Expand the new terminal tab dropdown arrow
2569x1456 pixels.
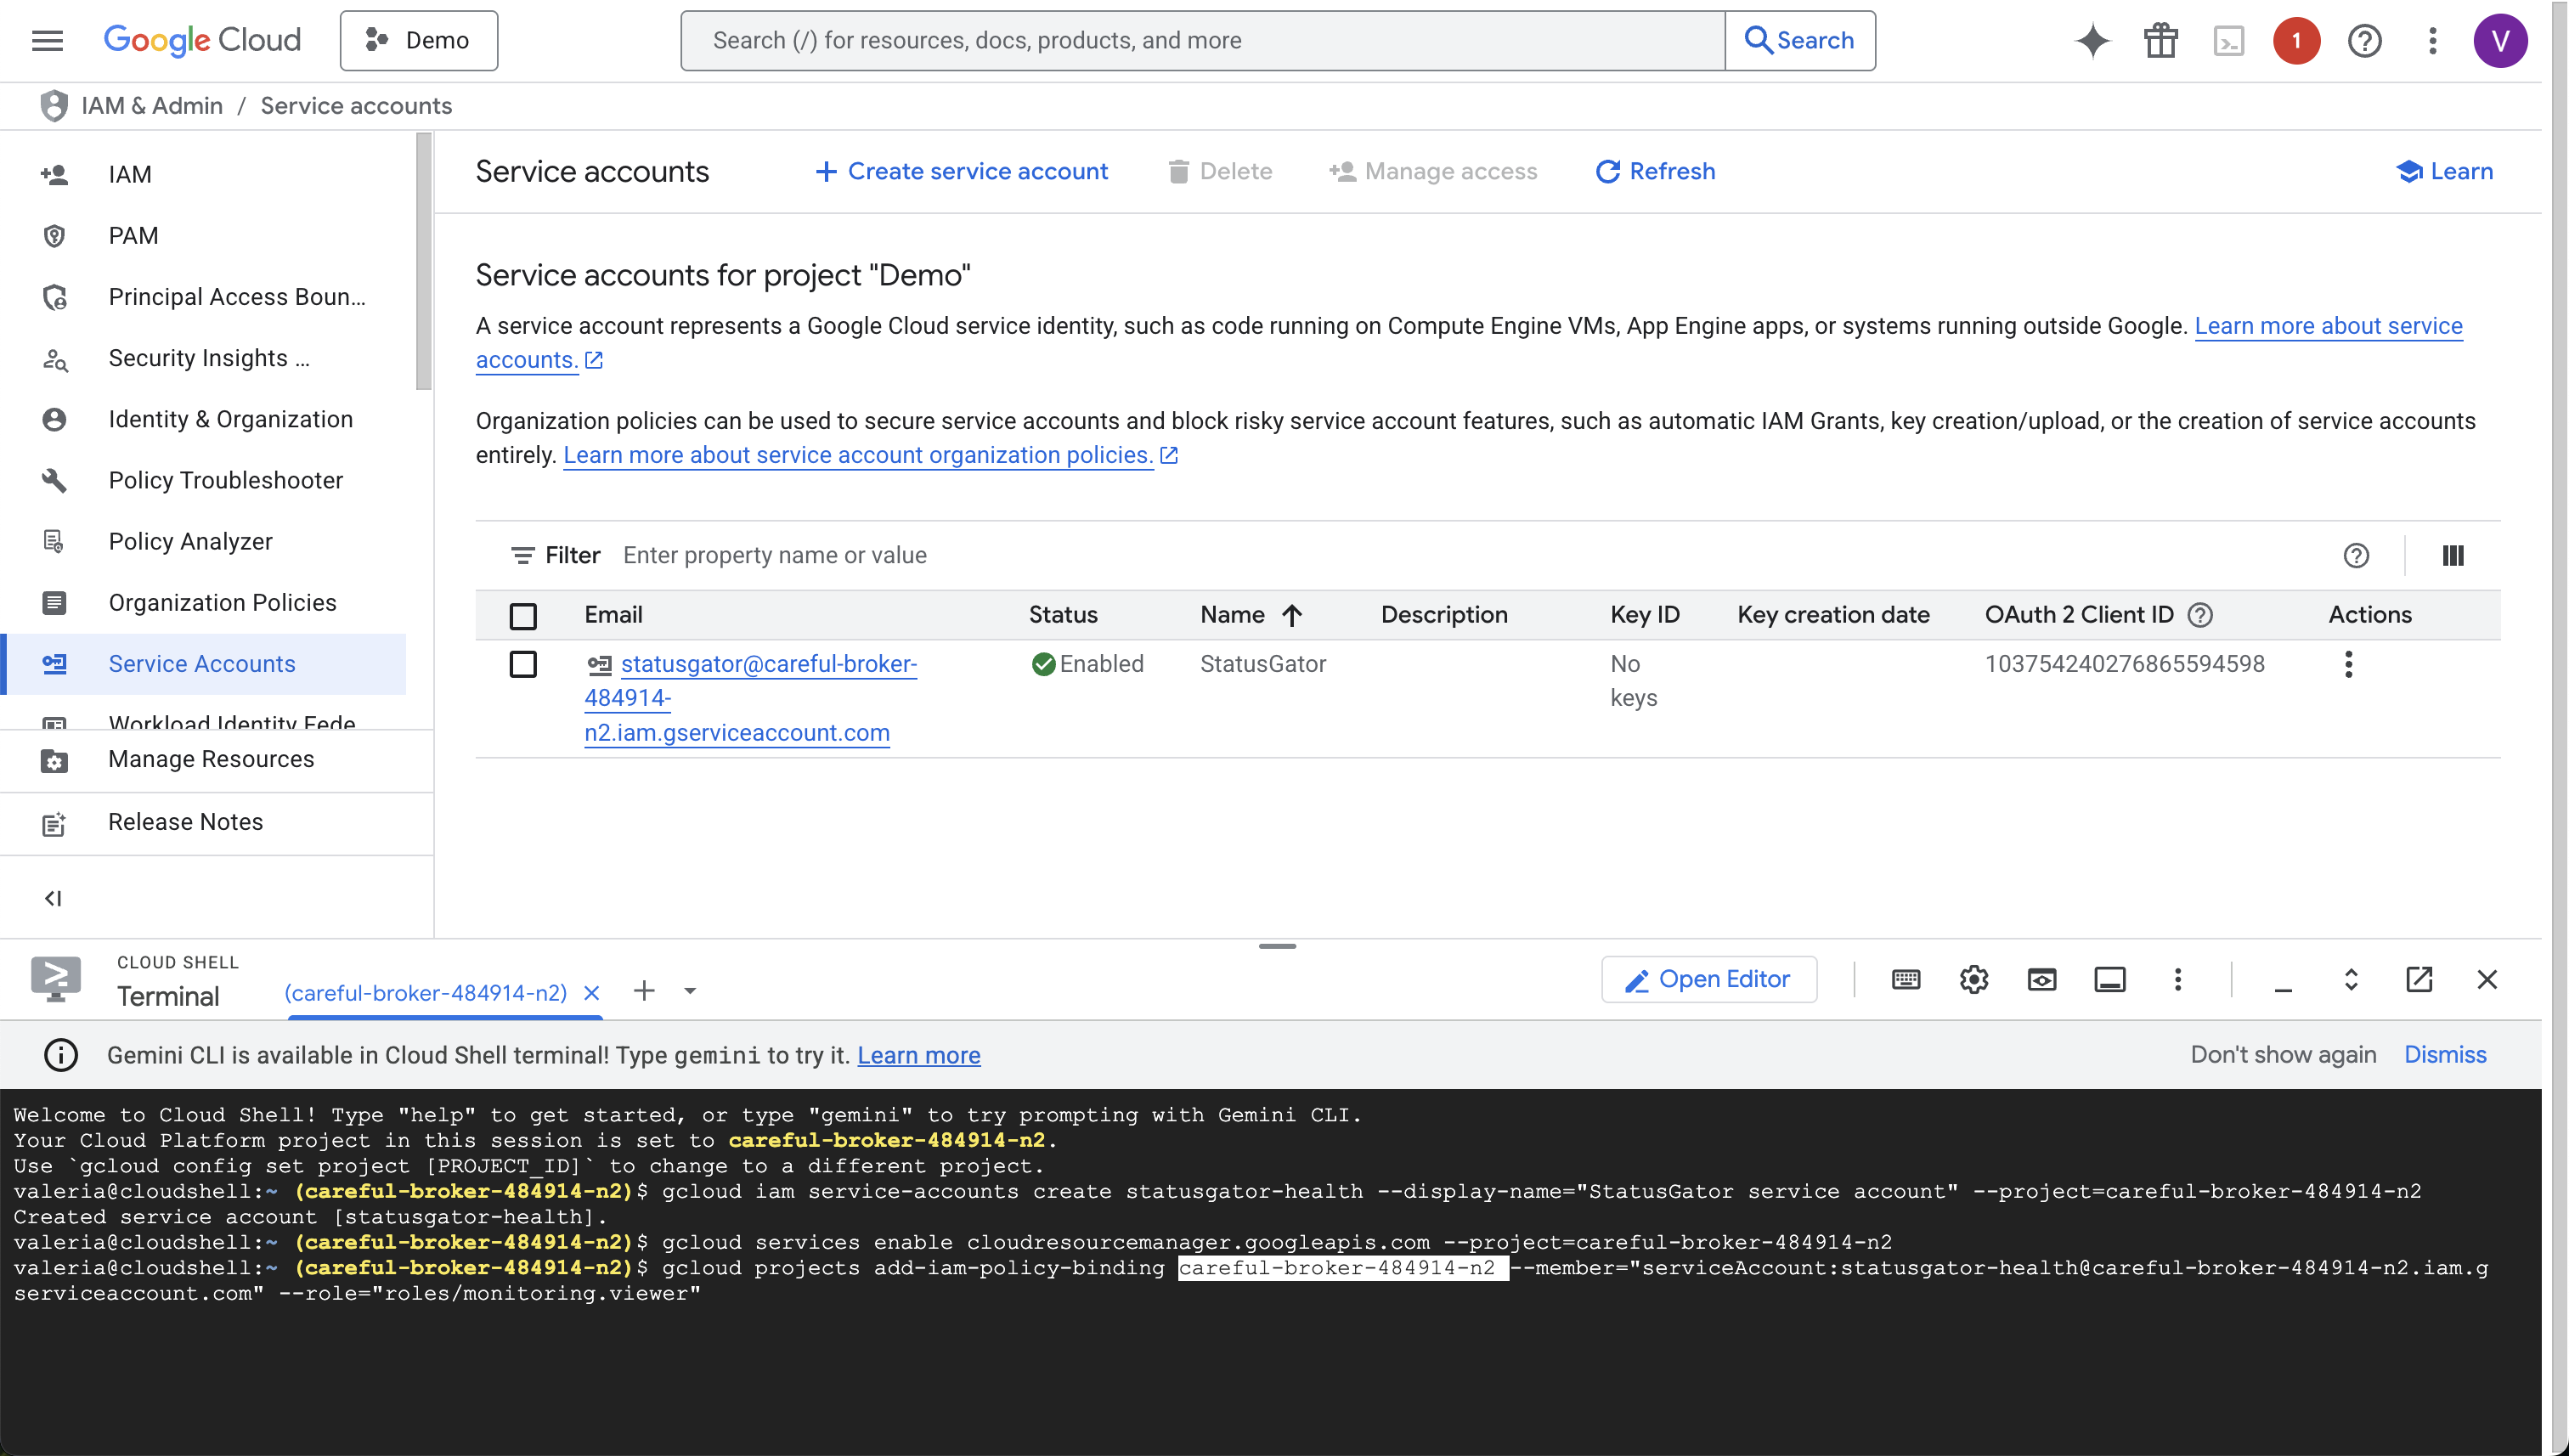(690, 991)
